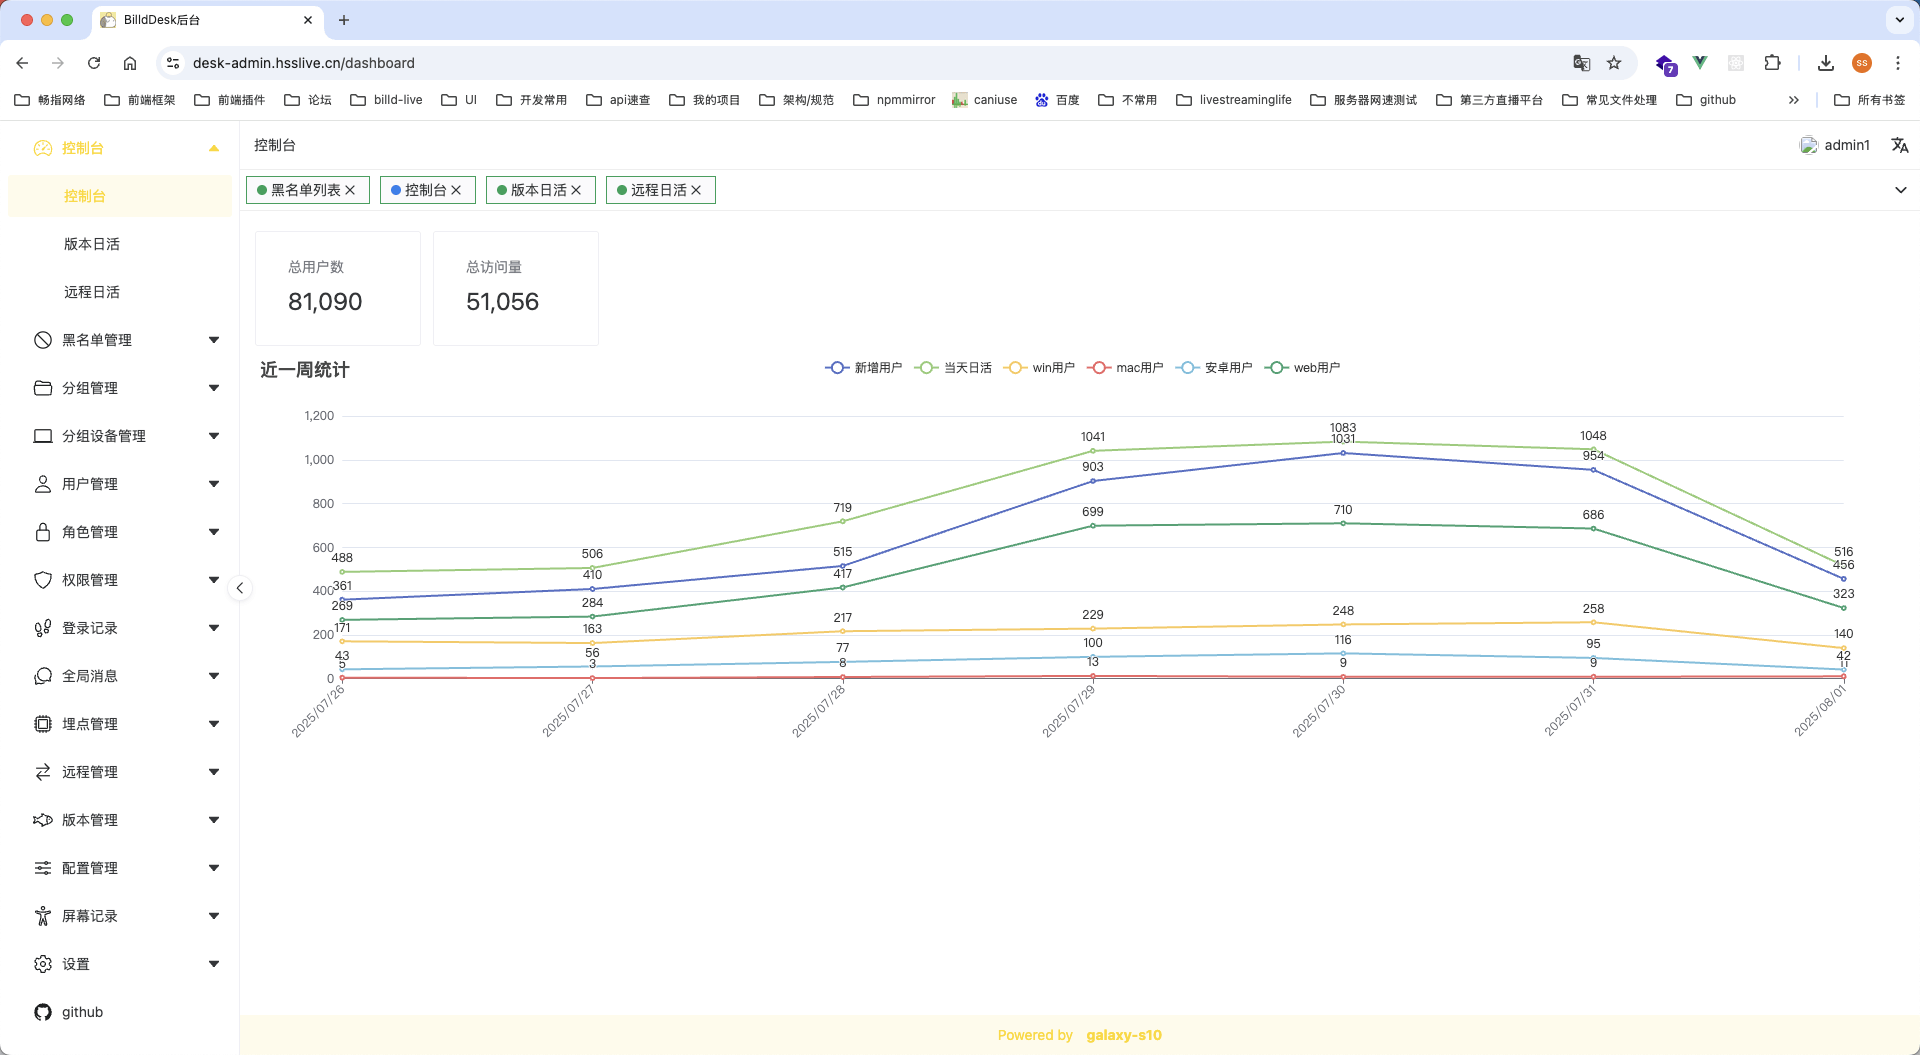Viewport: 1920px width, 1055px height.
Task: Click the 用户管理 person icon
Action: click(x=43, y=484)
